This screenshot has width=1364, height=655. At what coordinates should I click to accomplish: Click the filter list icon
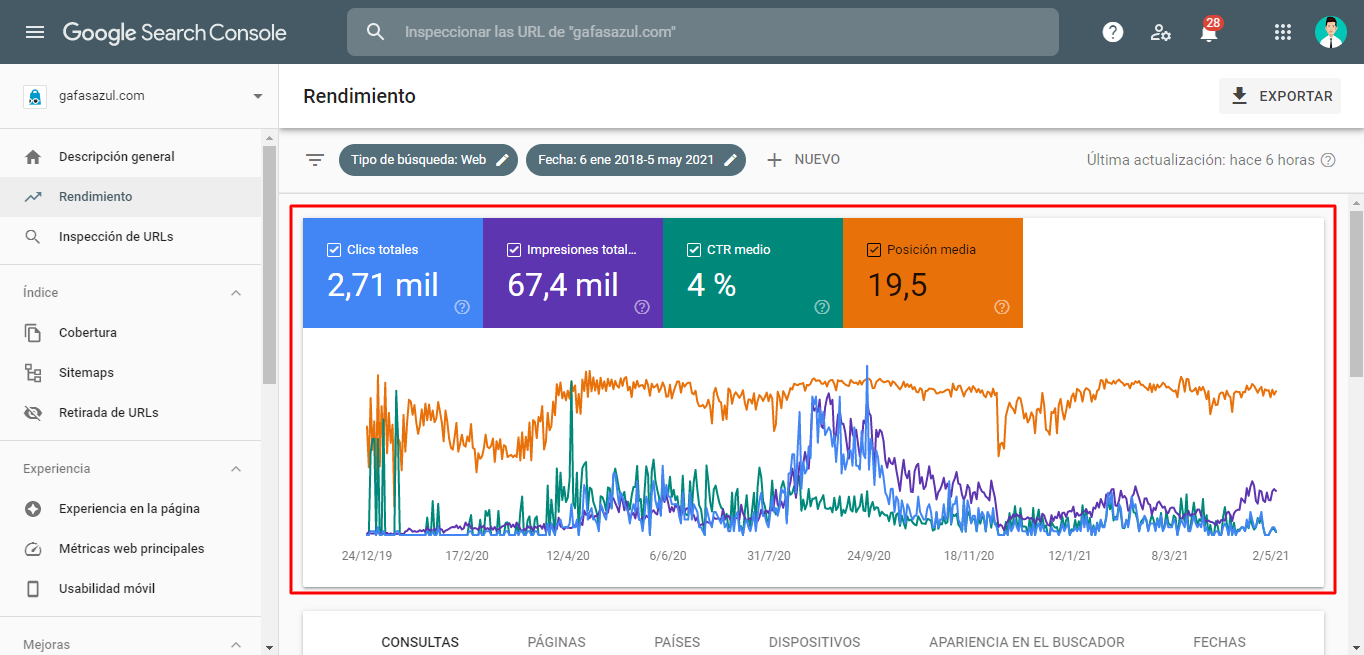tap(315, 160)
